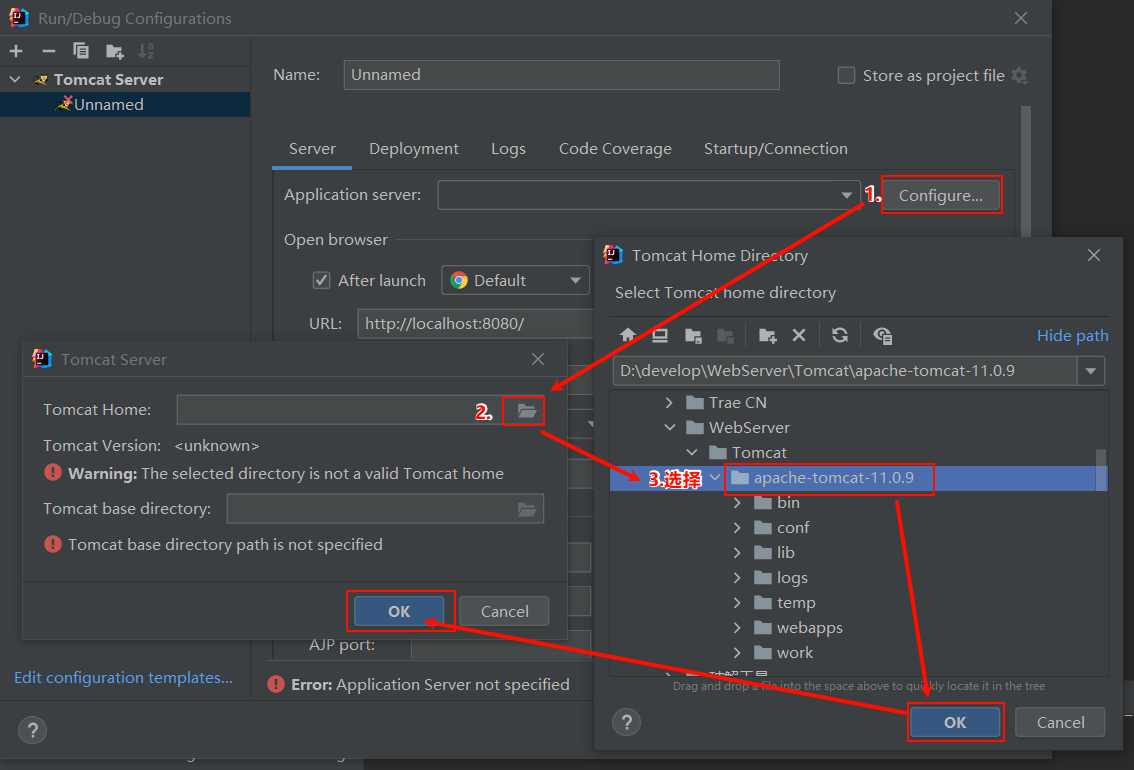
Task: Select Unnamed configuration in tree
Action: 125,105
